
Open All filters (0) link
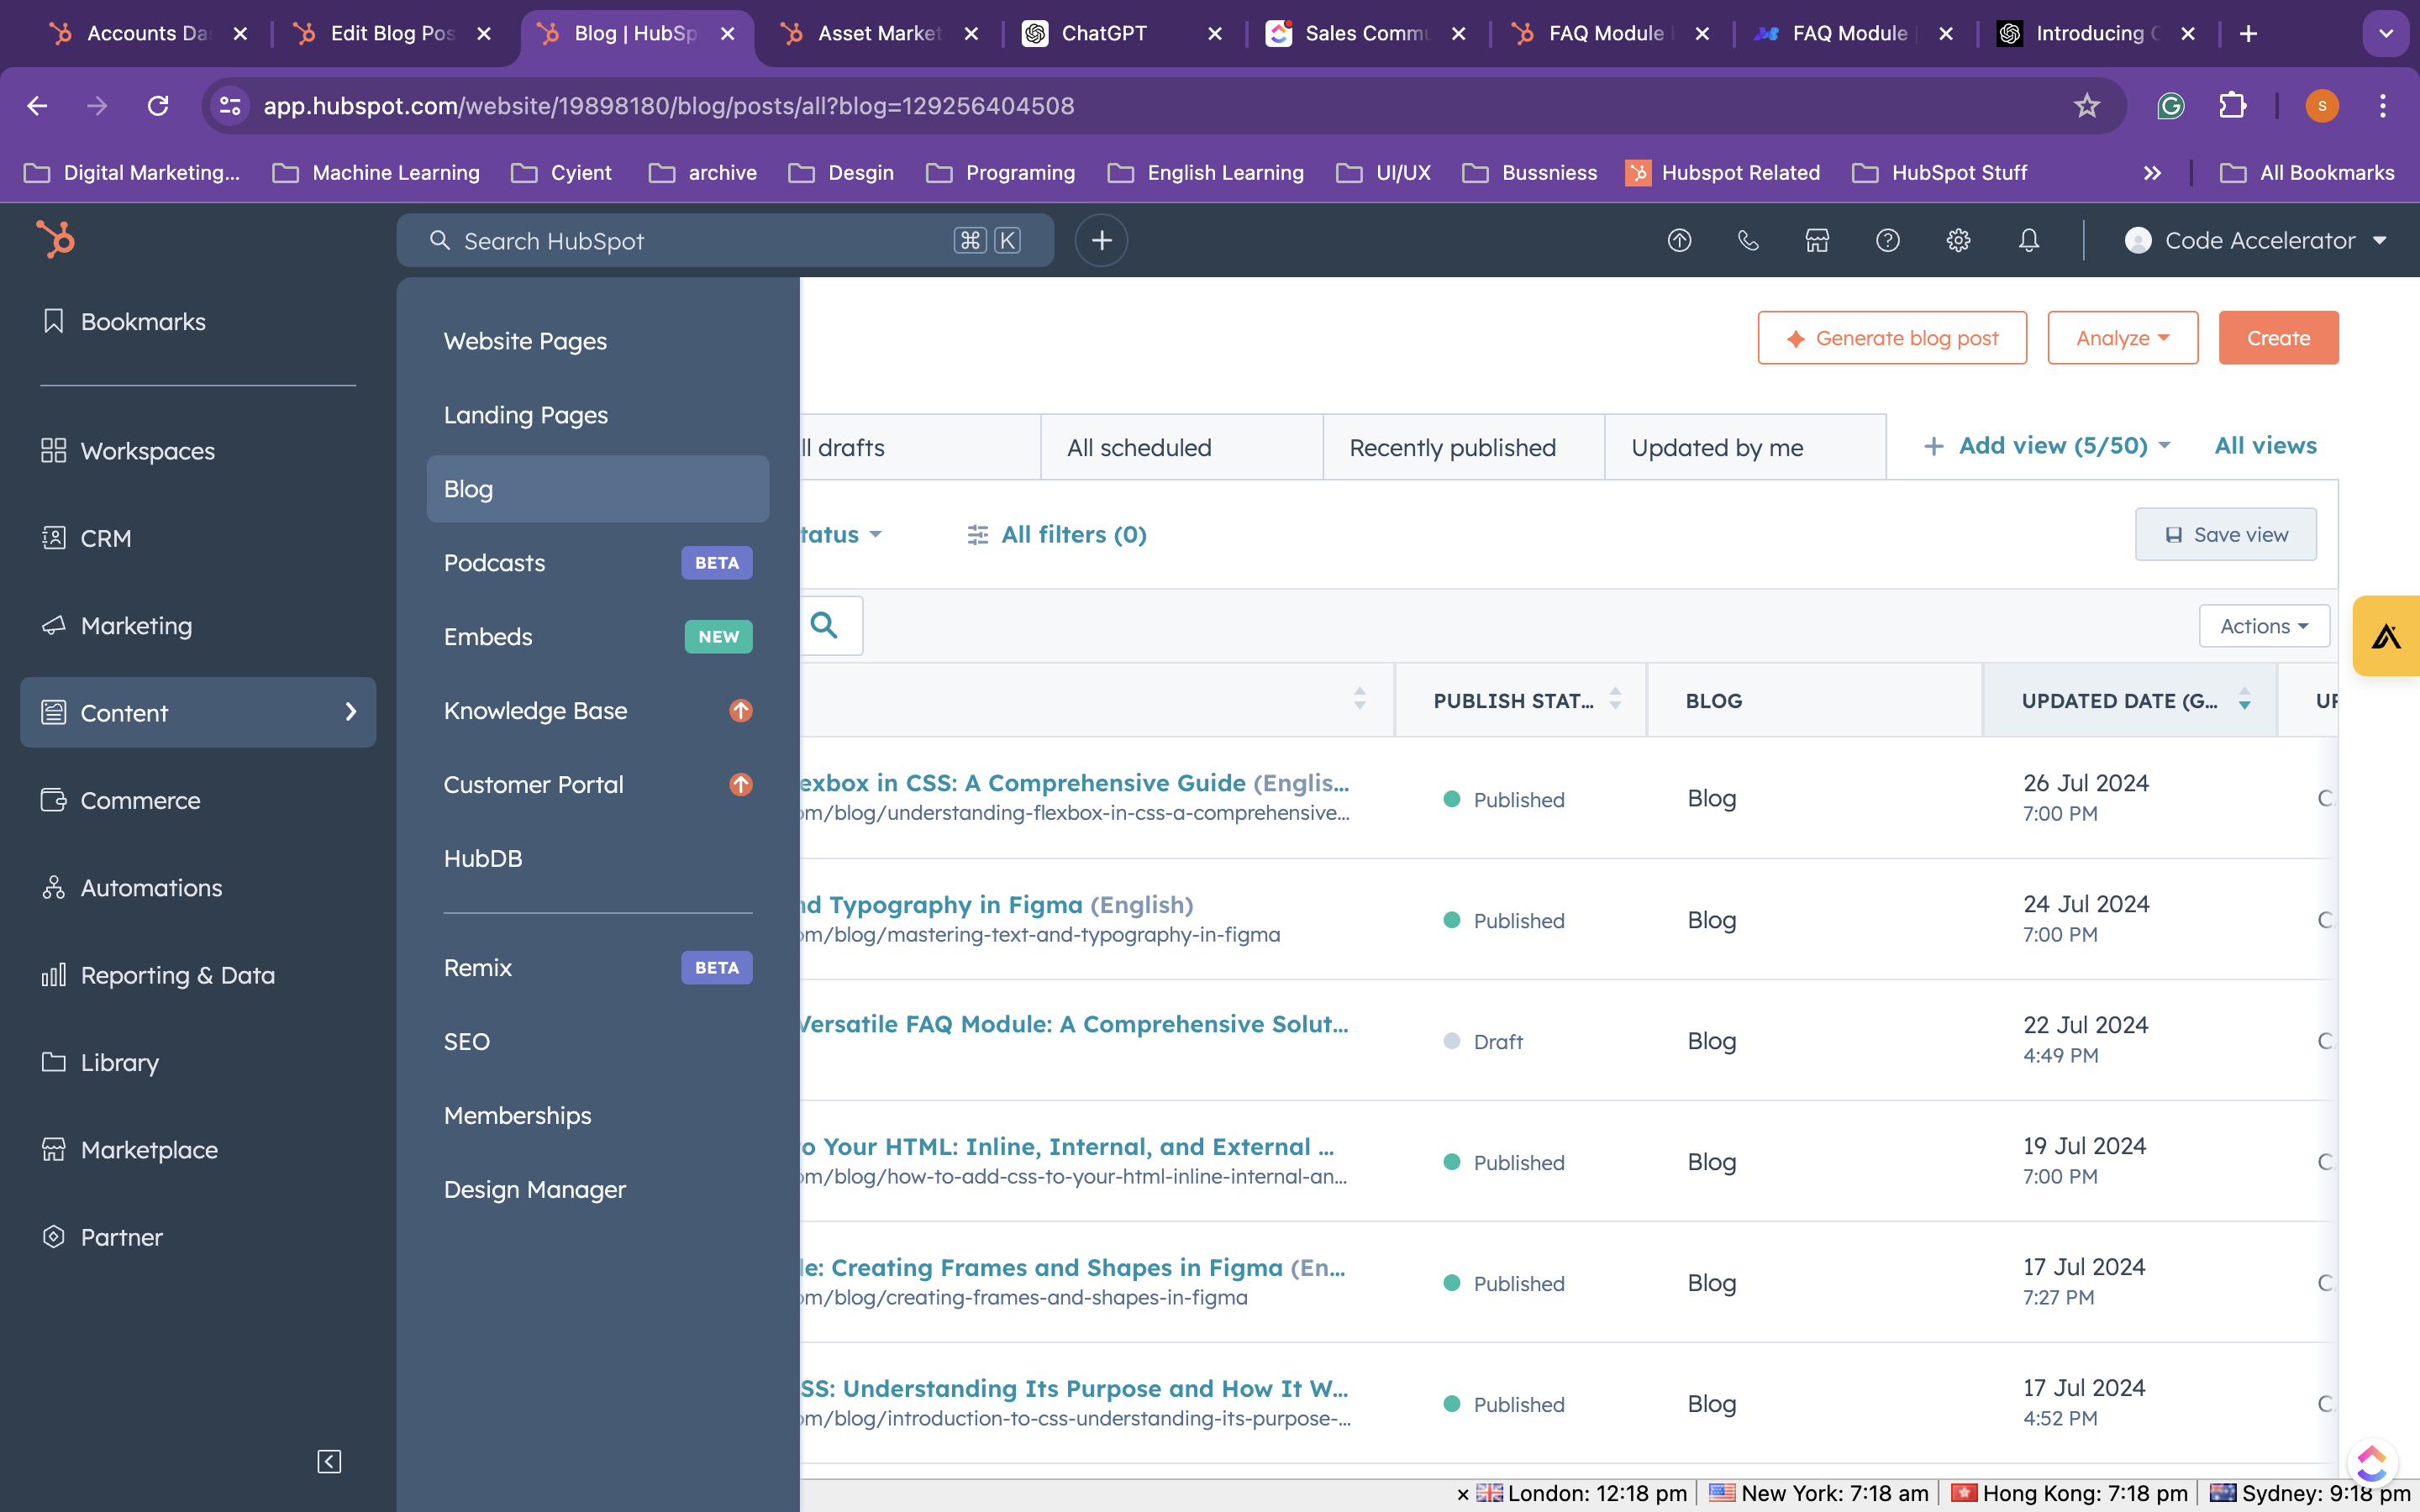point(1058,534)
